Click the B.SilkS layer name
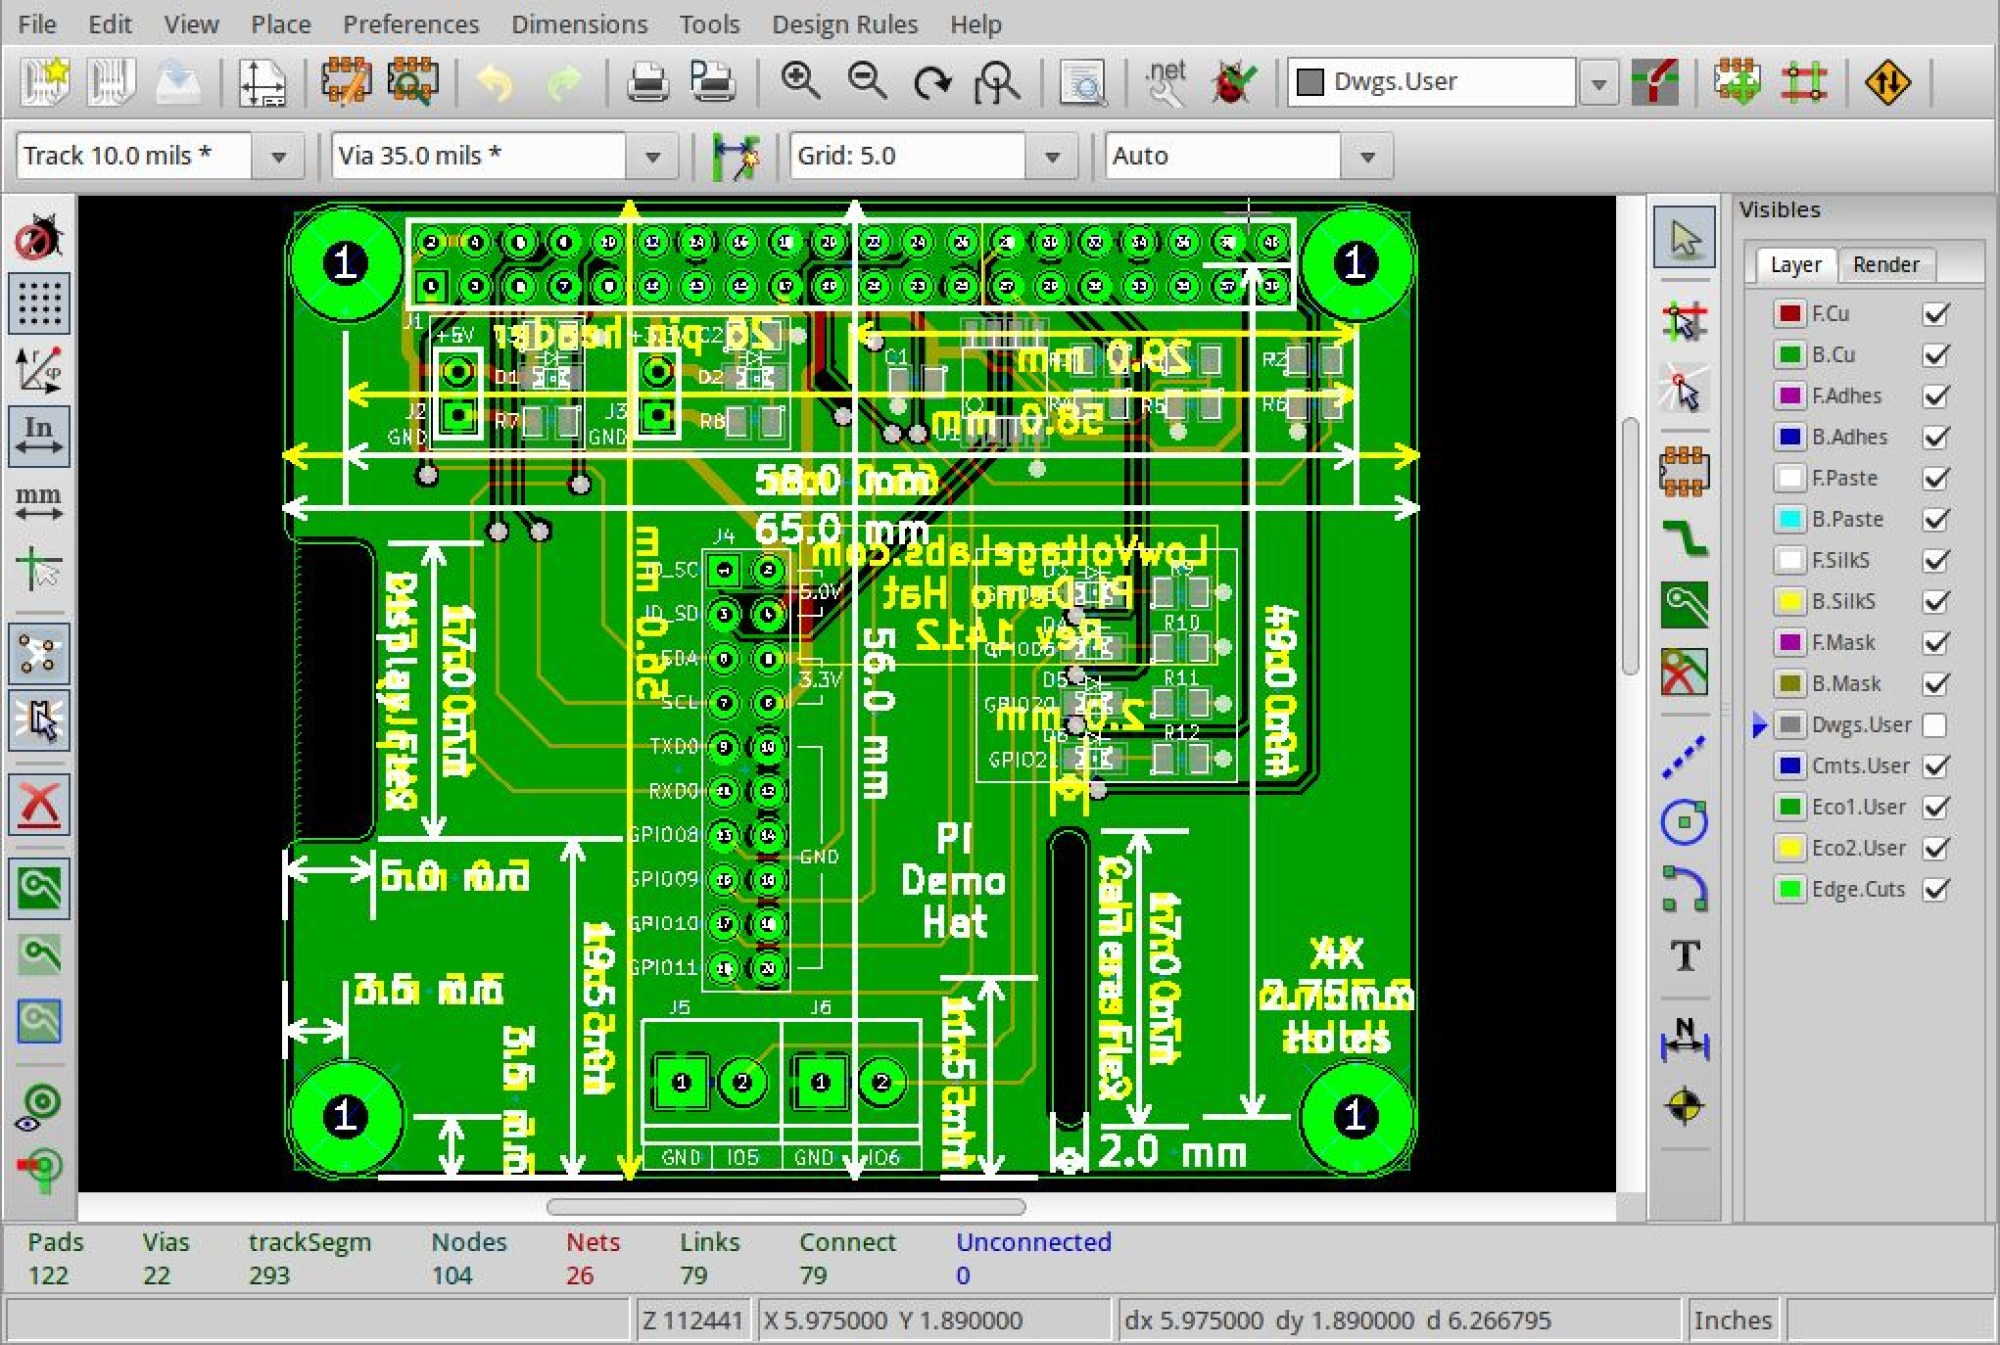 pyautogui.click(x=1843, y=601)
